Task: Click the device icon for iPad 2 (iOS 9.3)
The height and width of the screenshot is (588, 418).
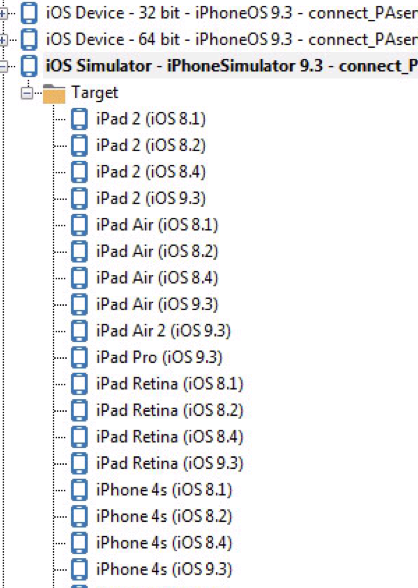Action: pos(79,198)
